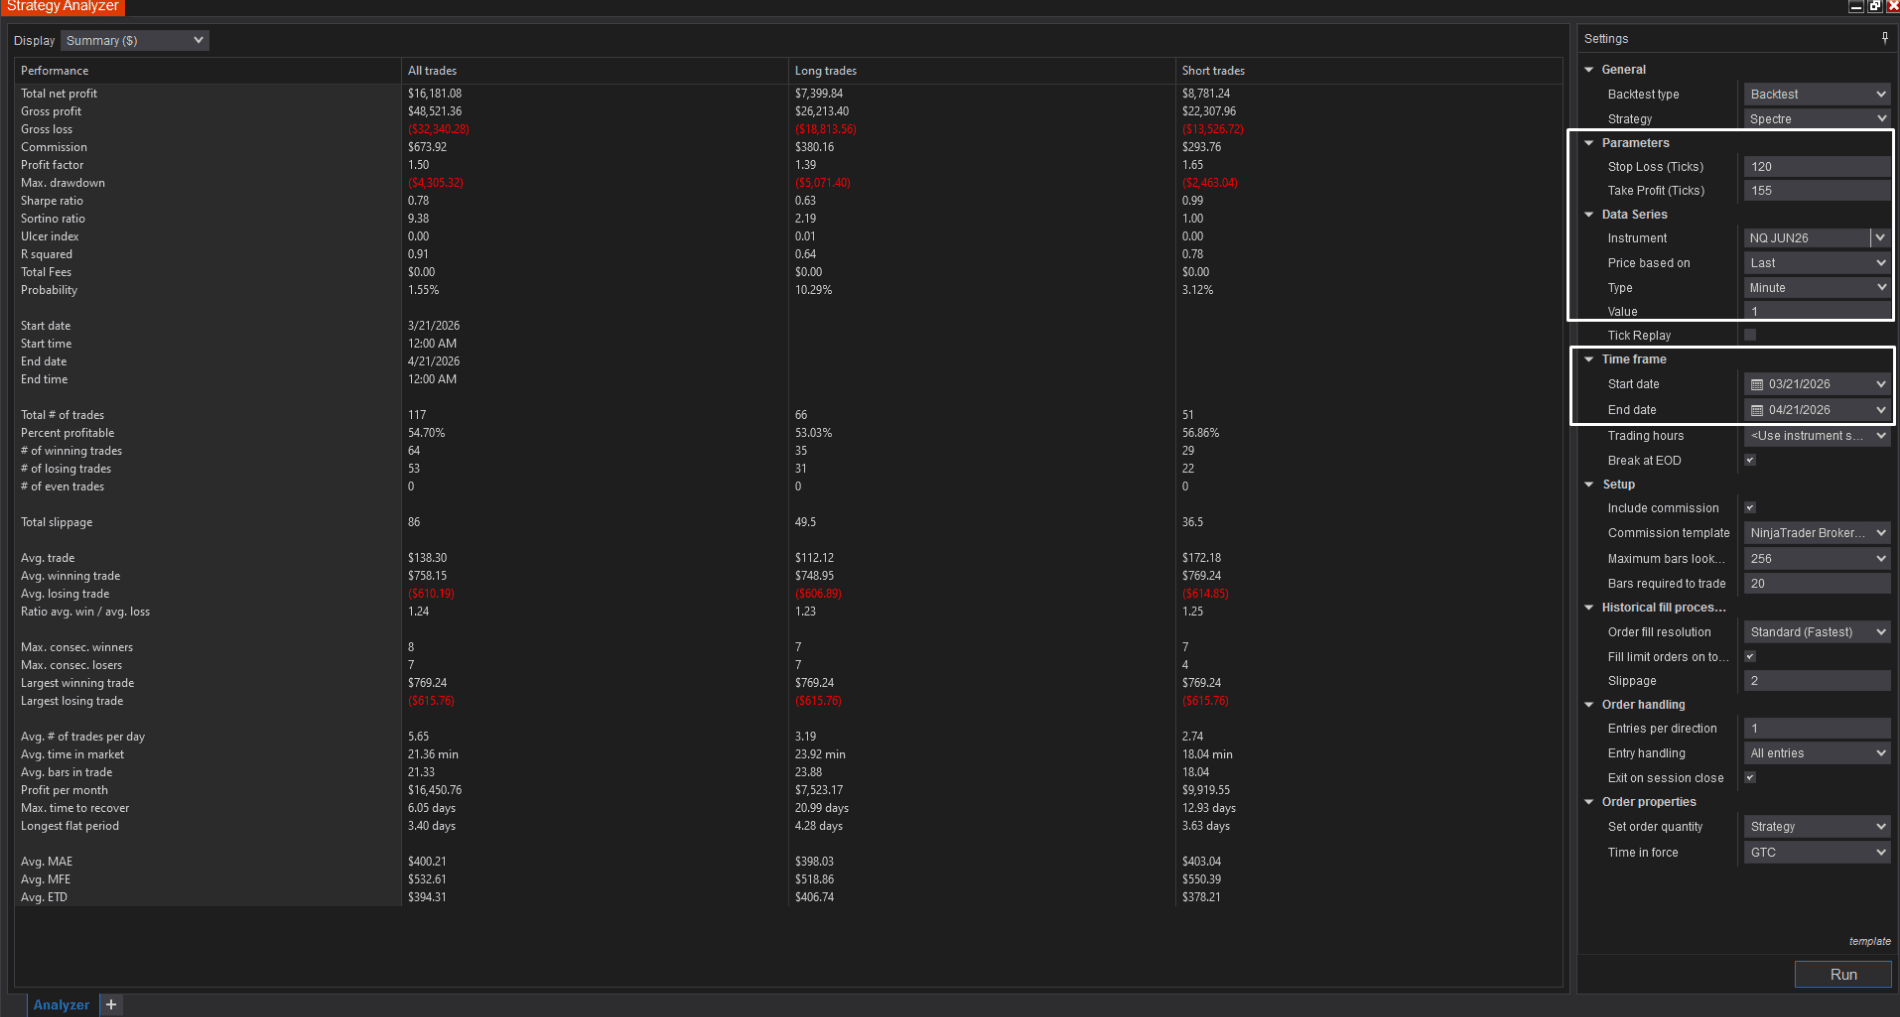Open the template link
1900x1017 pixels.
(1869, 941)
